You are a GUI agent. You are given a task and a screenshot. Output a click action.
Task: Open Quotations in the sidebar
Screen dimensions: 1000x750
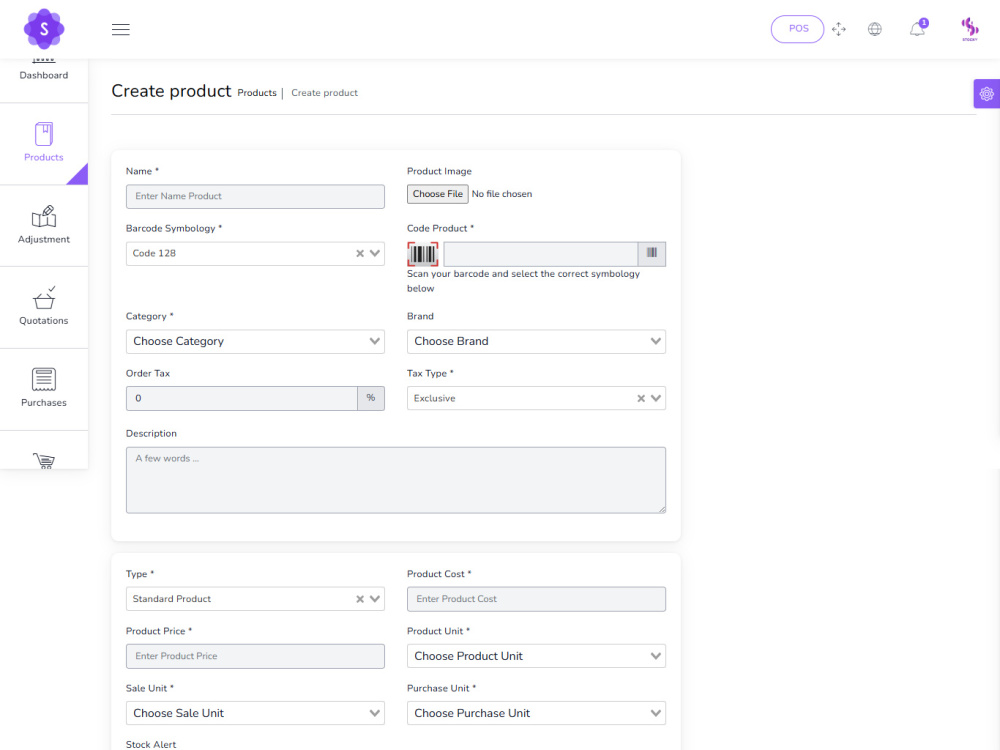click(44, 307)
